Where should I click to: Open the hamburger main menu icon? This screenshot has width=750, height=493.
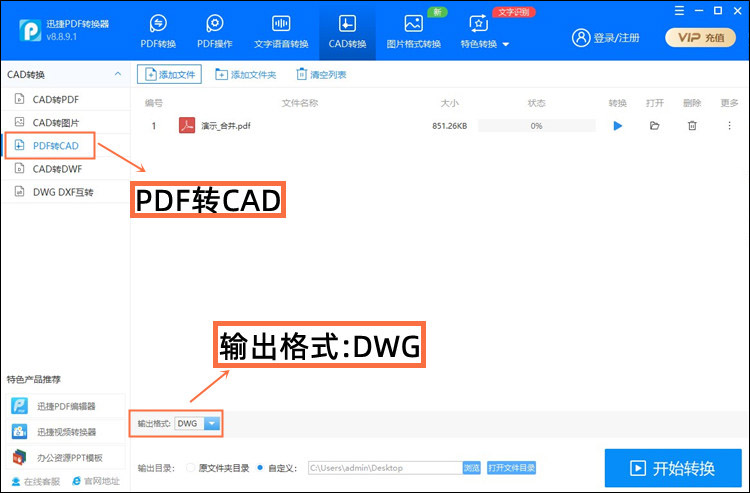click(679, 11)
